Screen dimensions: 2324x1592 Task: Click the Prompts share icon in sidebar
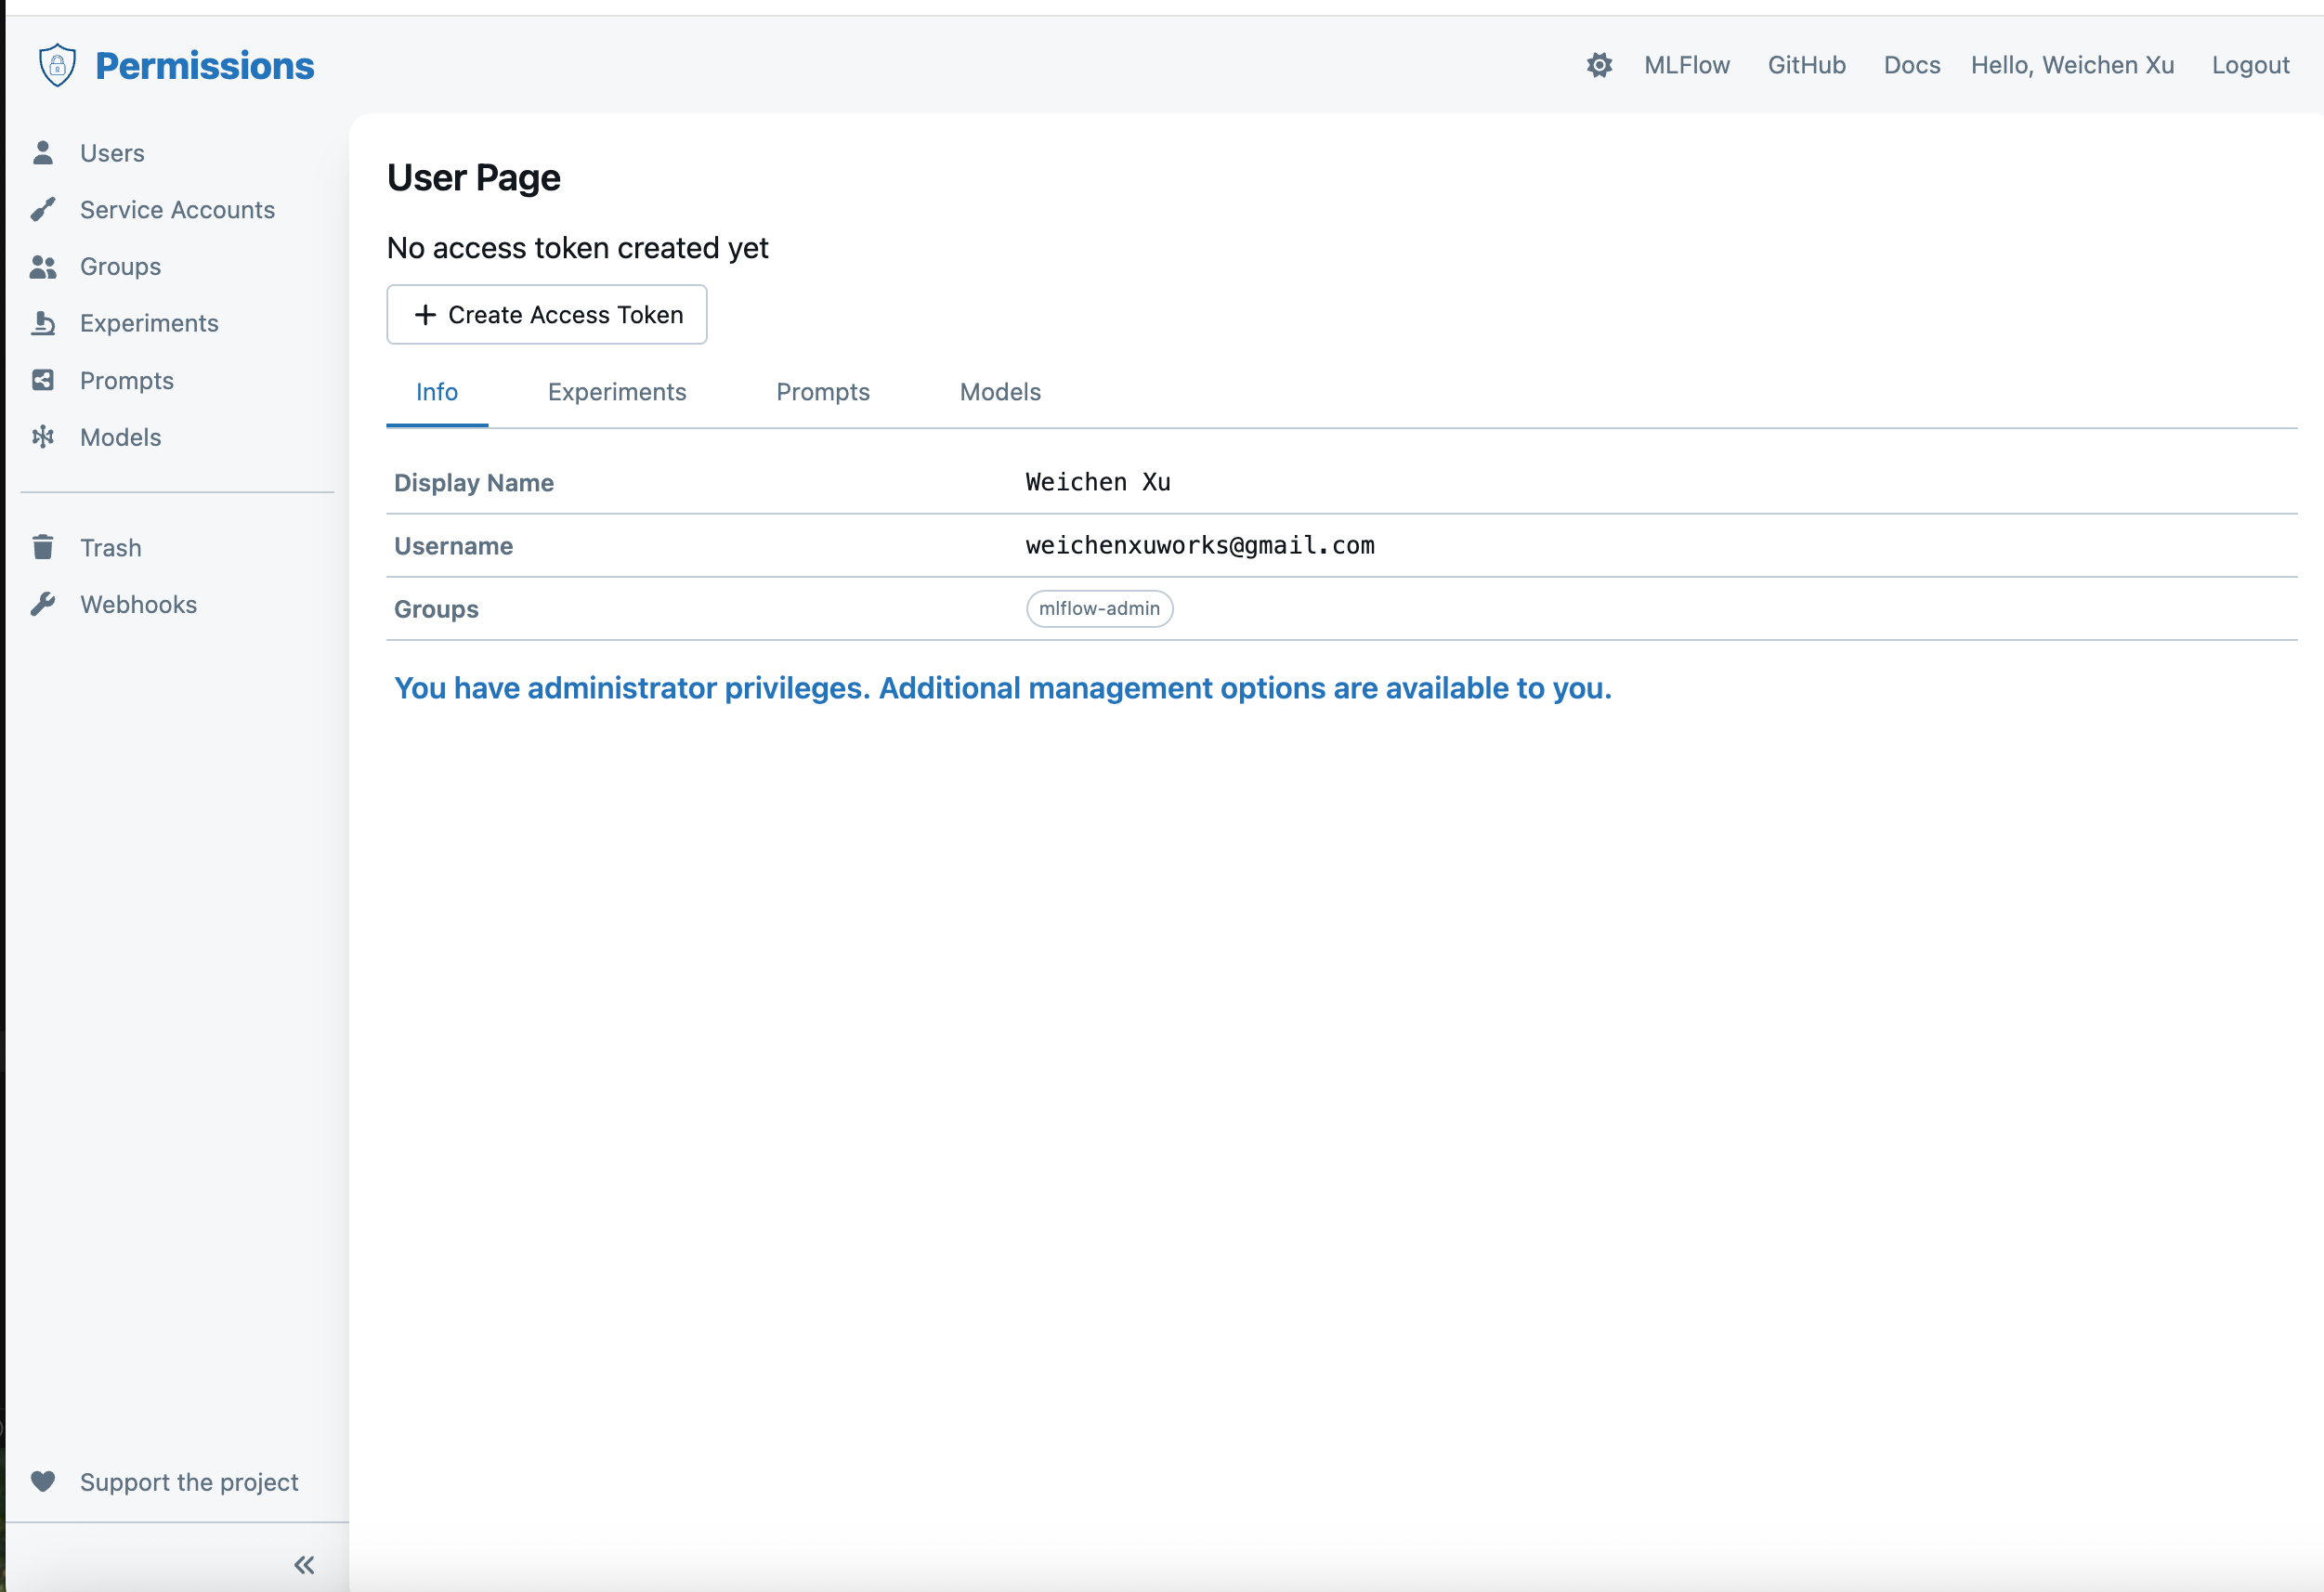(43, 380)
